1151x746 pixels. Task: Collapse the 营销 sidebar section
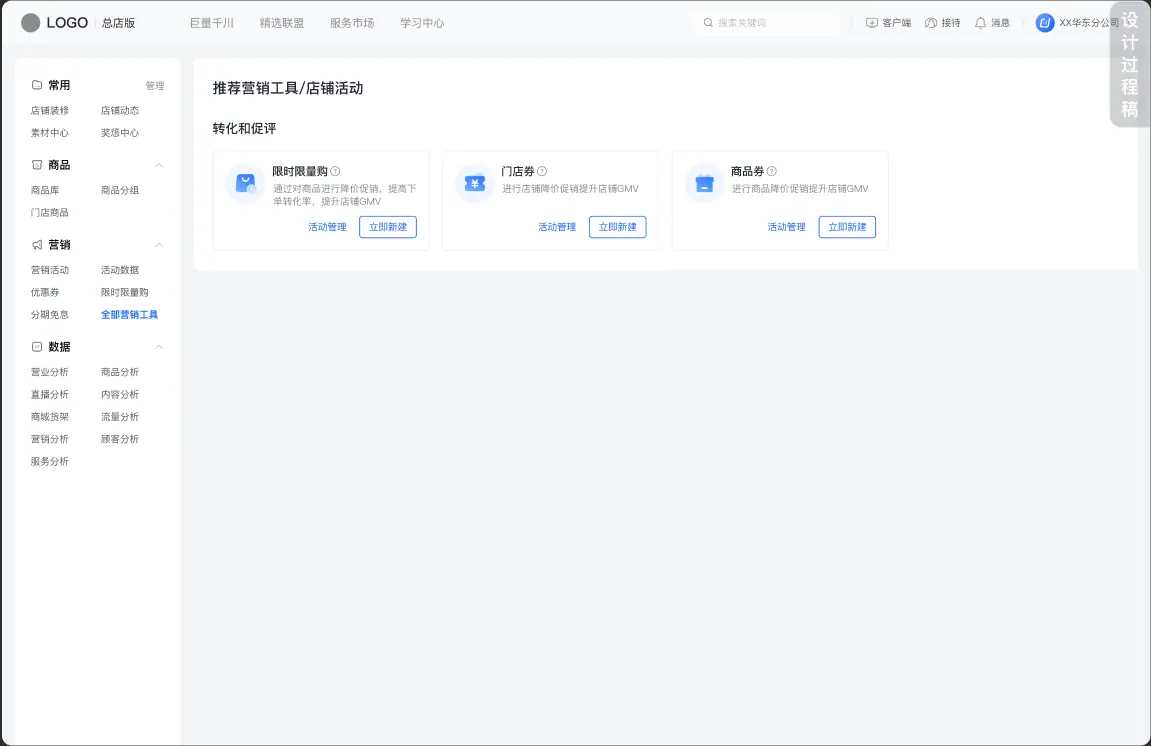[x=159, y=245]
